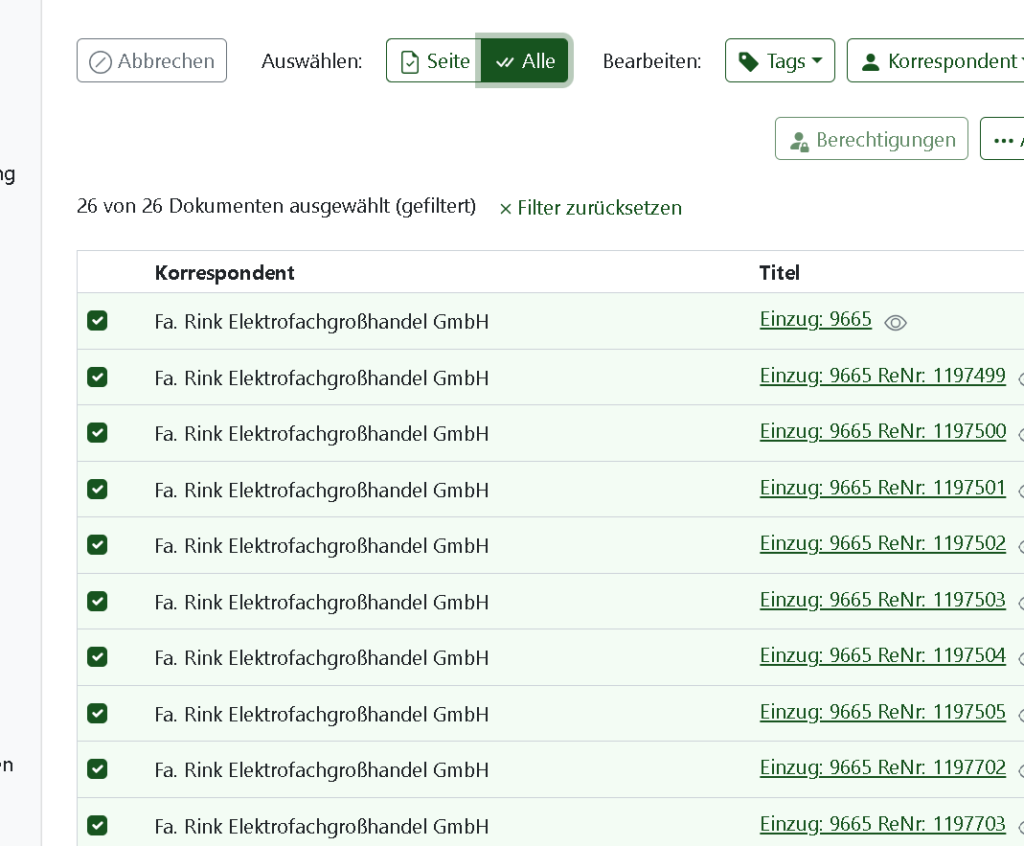Select the Seite page selection button
The image size is (1024, 846).
click(434, 61)
